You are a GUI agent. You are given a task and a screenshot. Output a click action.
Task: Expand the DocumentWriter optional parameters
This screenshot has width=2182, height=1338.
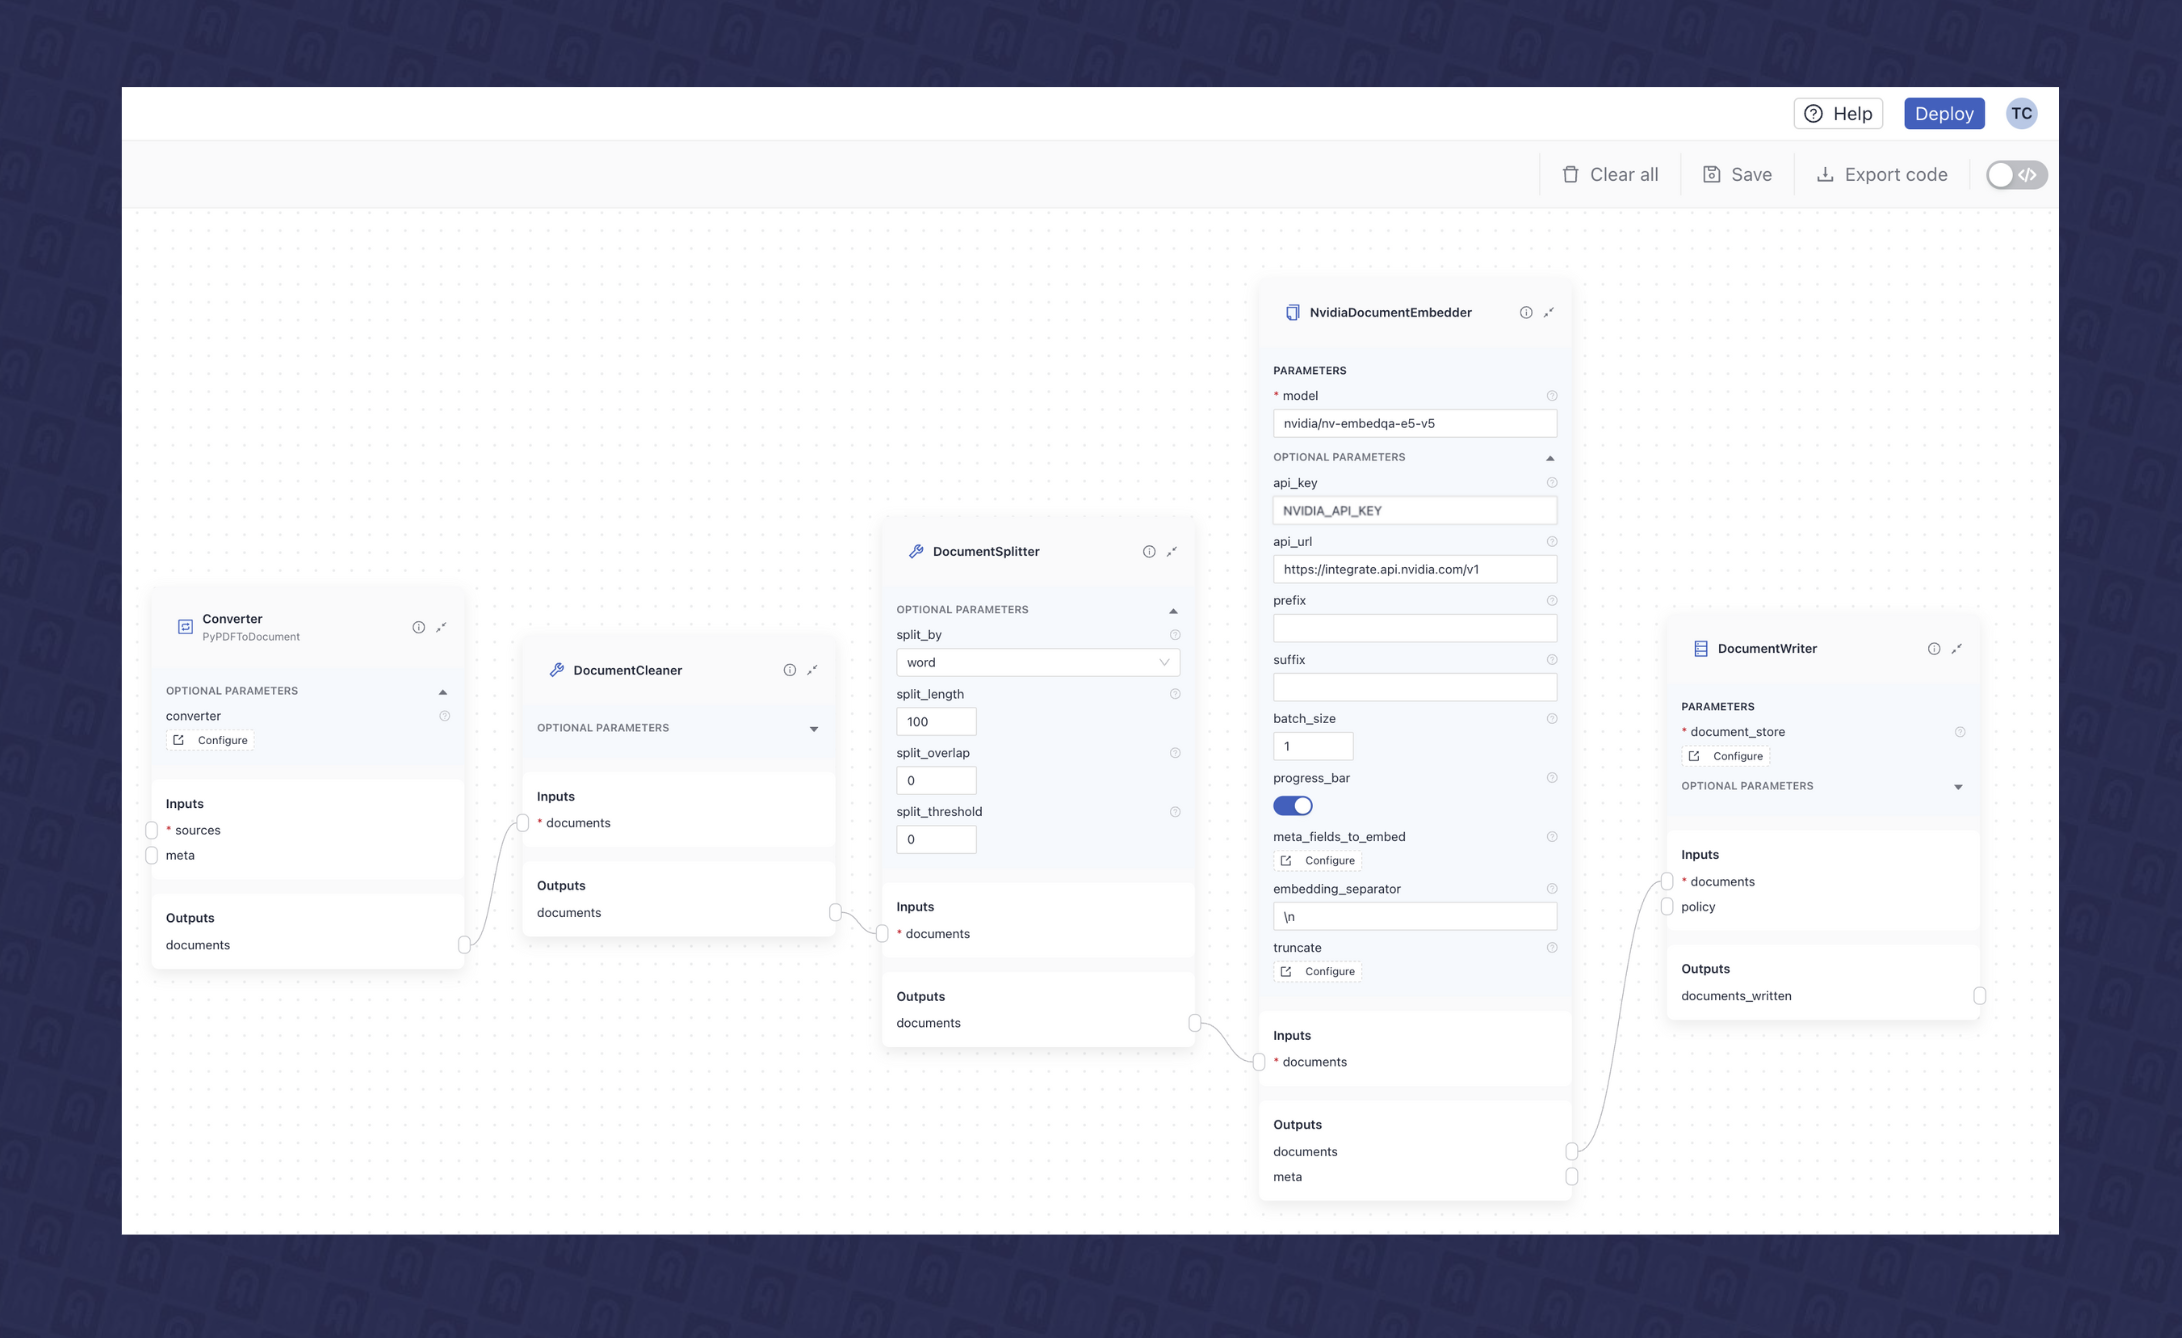[1957, 787]
